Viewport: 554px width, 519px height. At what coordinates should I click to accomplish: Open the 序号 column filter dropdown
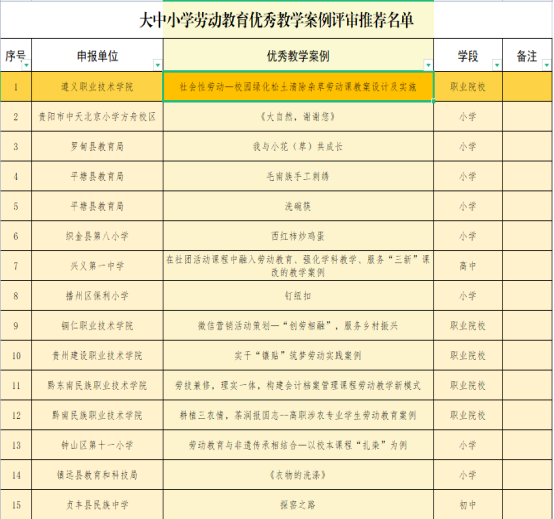pos(26,65)
